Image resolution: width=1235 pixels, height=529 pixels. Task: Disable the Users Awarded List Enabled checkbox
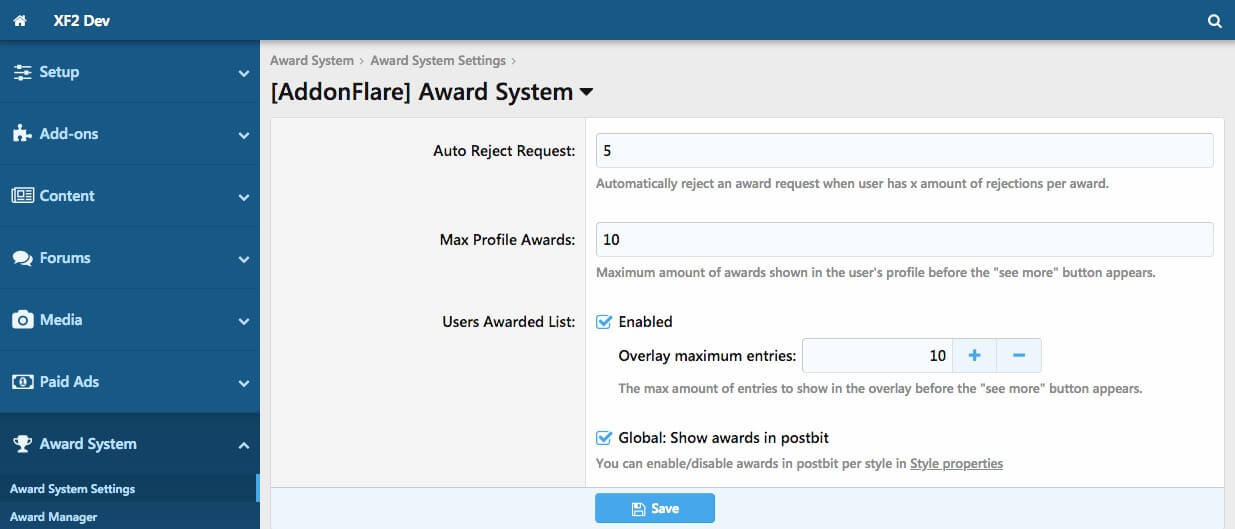pos(604,322)
